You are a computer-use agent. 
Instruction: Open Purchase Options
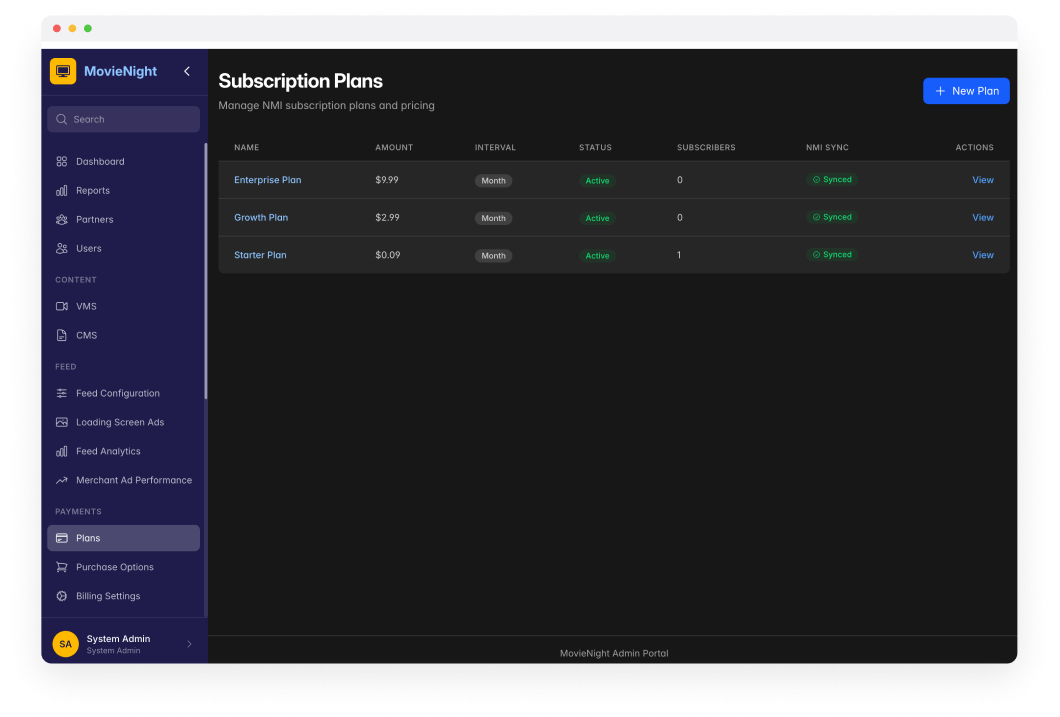(124, 567)
